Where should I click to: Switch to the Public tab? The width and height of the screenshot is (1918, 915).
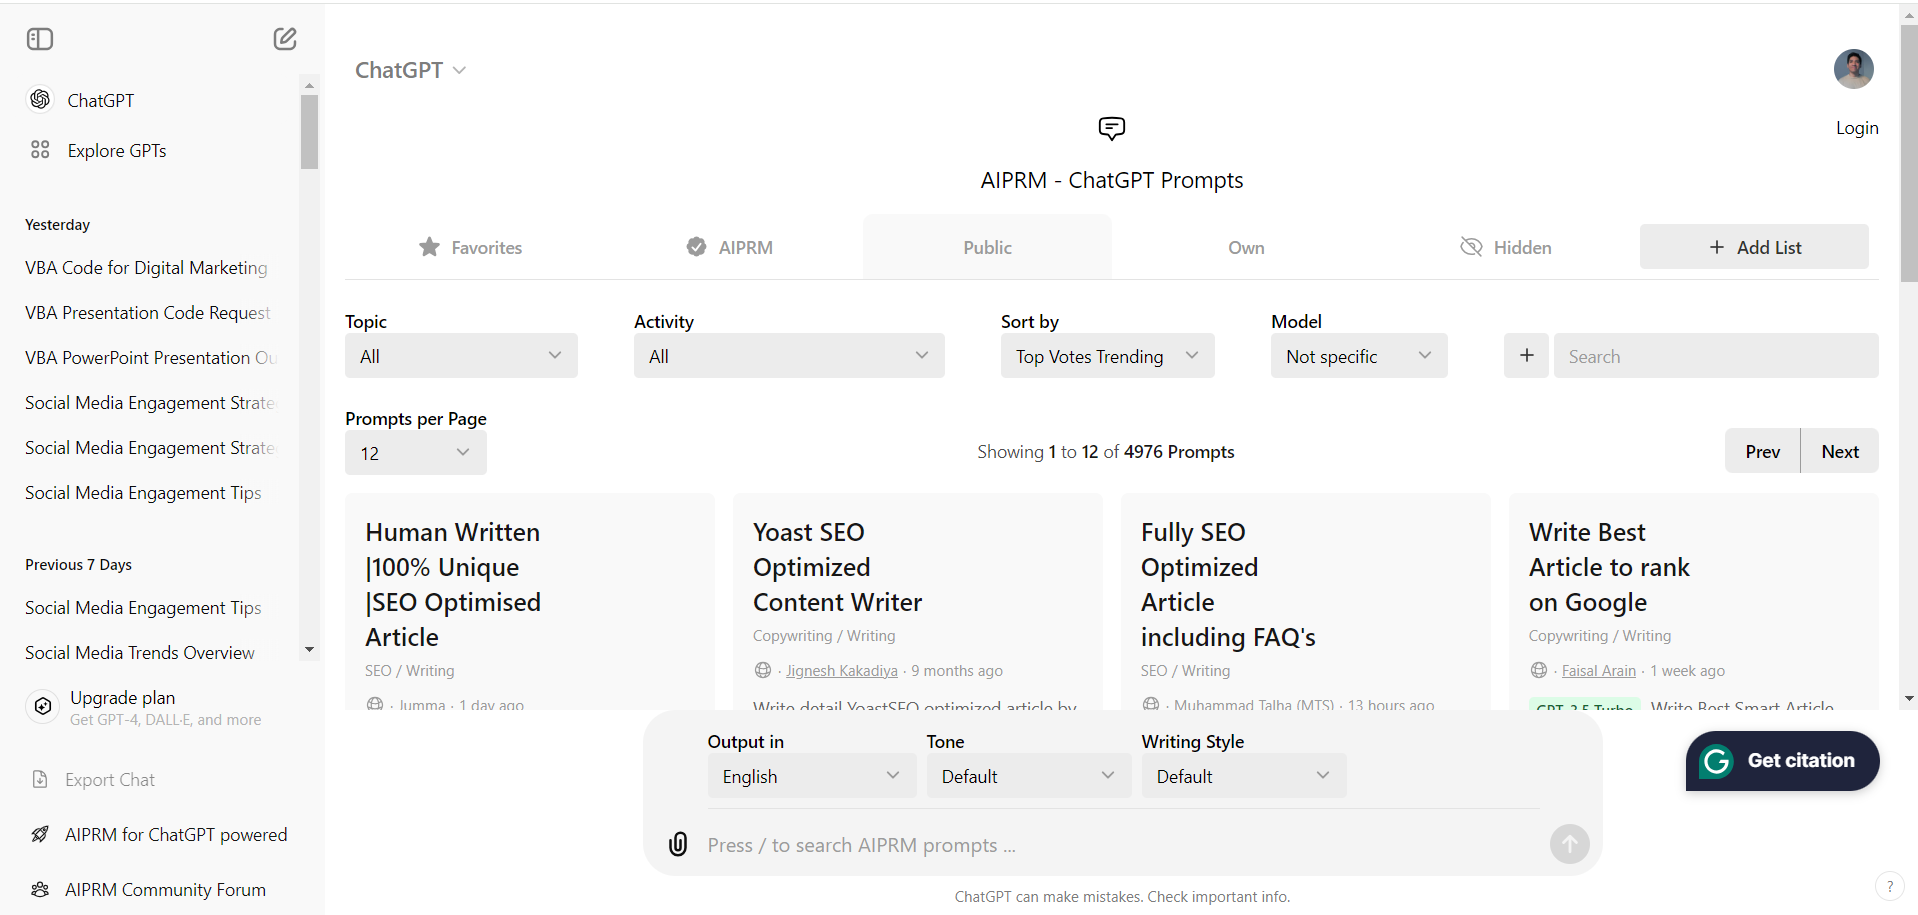987,247
